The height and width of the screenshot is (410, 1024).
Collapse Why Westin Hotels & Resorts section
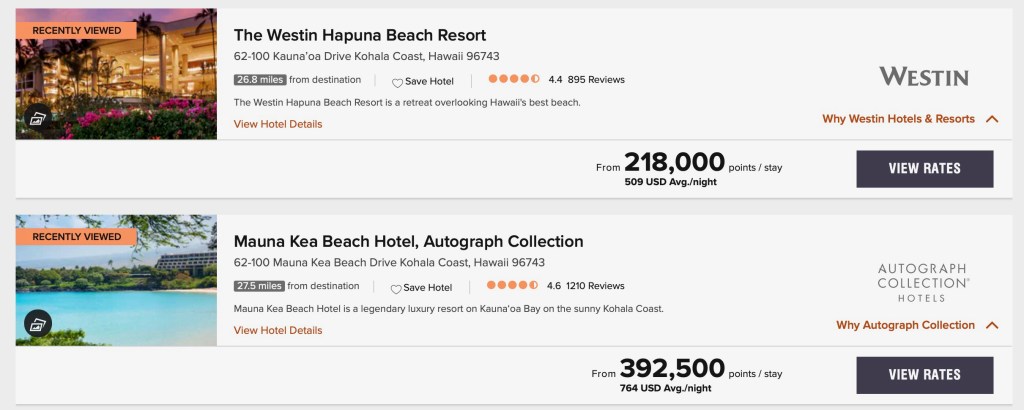(991, 119)
